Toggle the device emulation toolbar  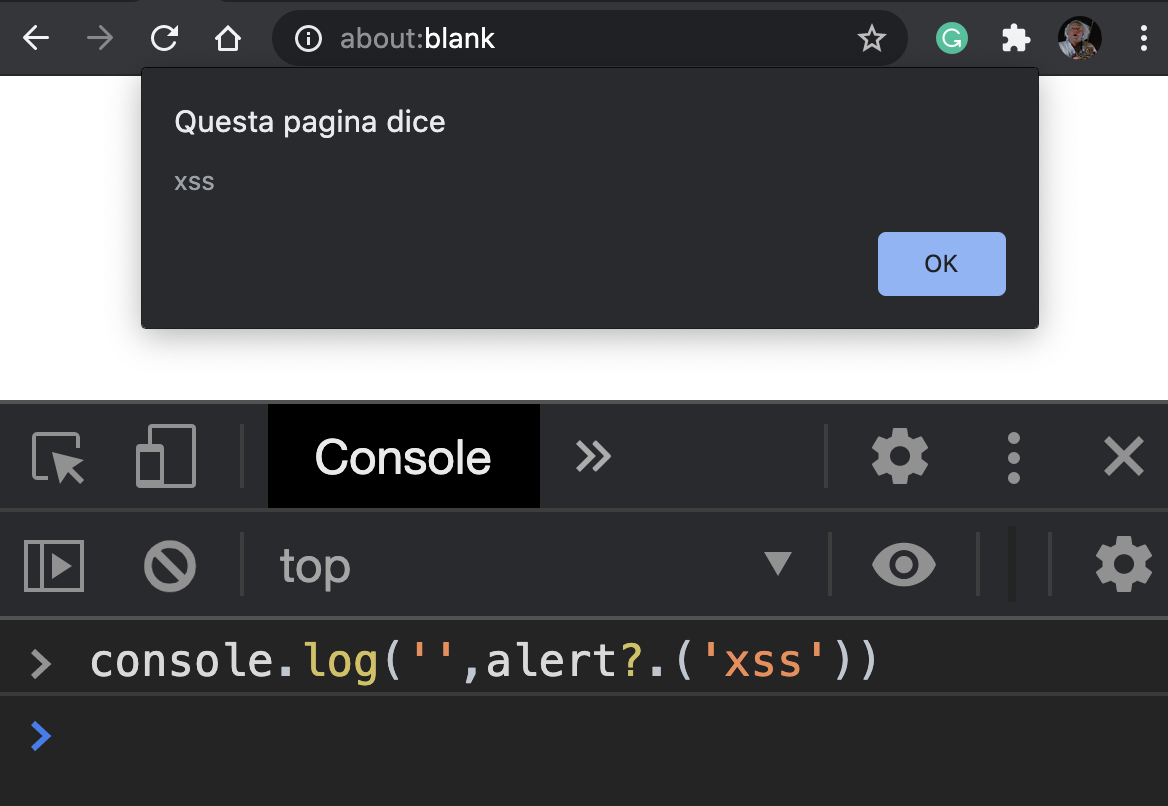point(166,456)
